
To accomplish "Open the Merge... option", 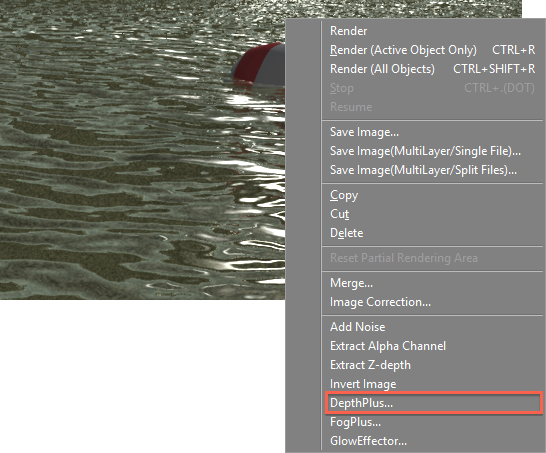I will [x=432, y=283].
